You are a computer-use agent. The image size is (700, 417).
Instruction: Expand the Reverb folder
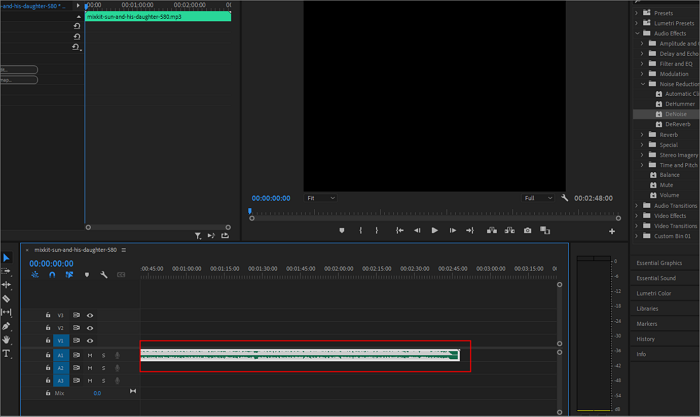642,134
